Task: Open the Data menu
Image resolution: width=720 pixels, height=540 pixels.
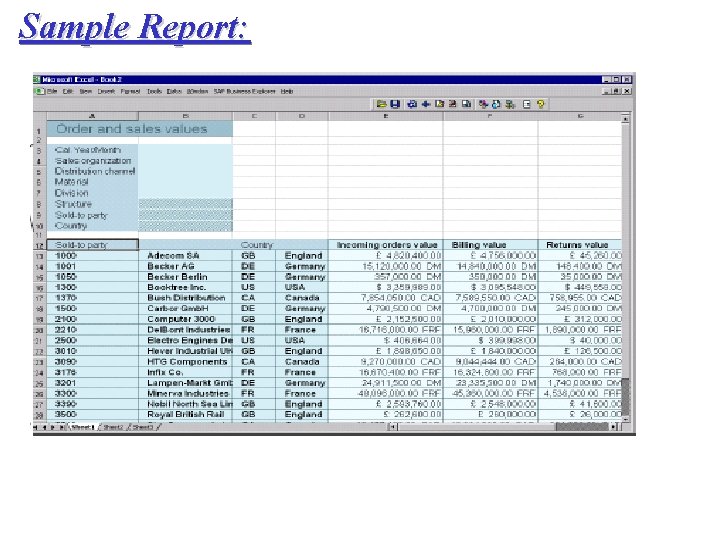Action: pyautogui.click(x=174, y=91)
